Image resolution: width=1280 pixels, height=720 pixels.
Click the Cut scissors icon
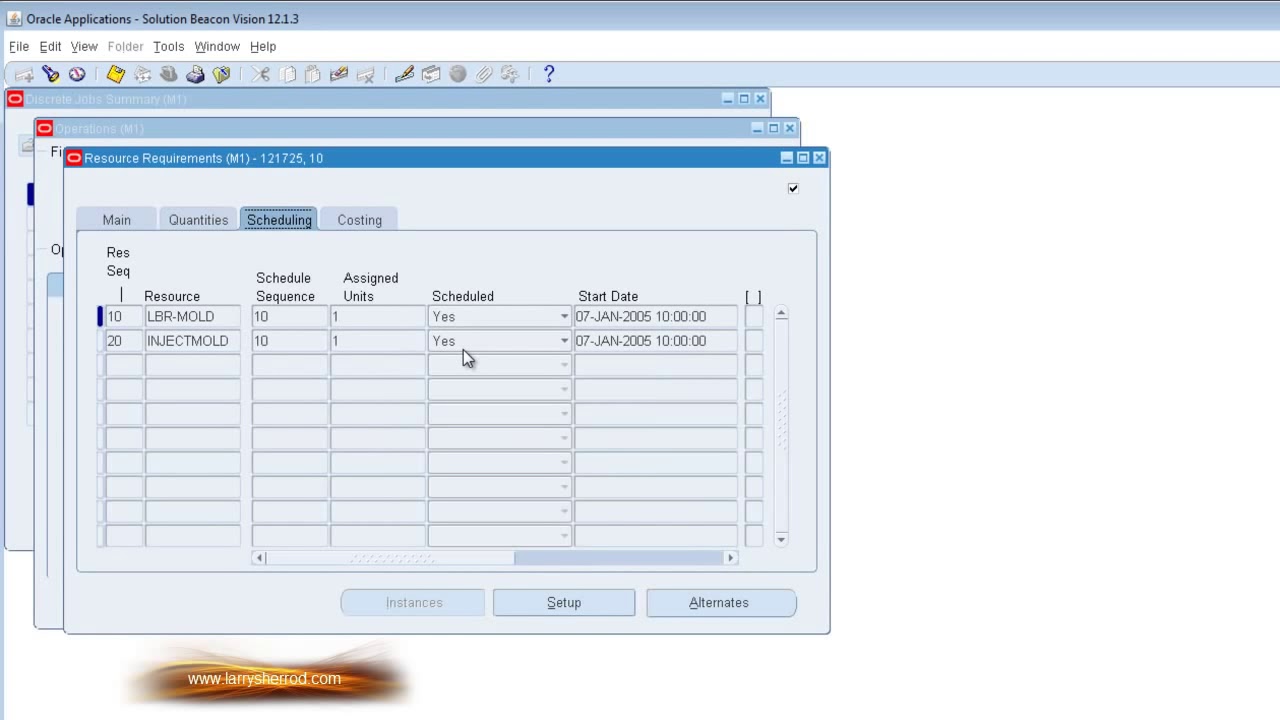click(x=260, y=74)
